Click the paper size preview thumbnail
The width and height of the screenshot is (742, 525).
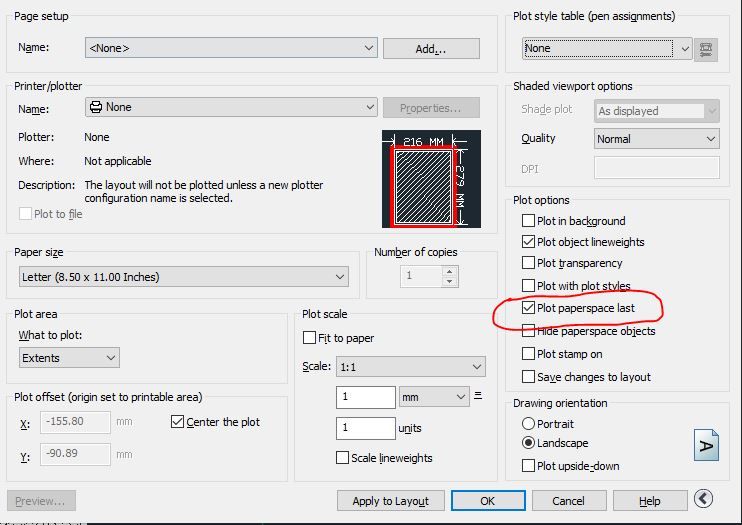click(431, 179)
